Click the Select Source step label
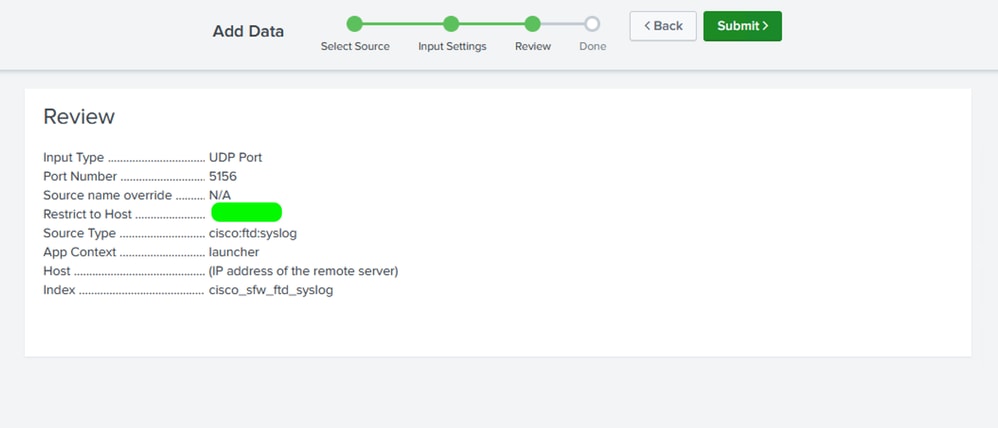Screen dimensions: 998x428 pyautogui.click(x=355, y=46)
